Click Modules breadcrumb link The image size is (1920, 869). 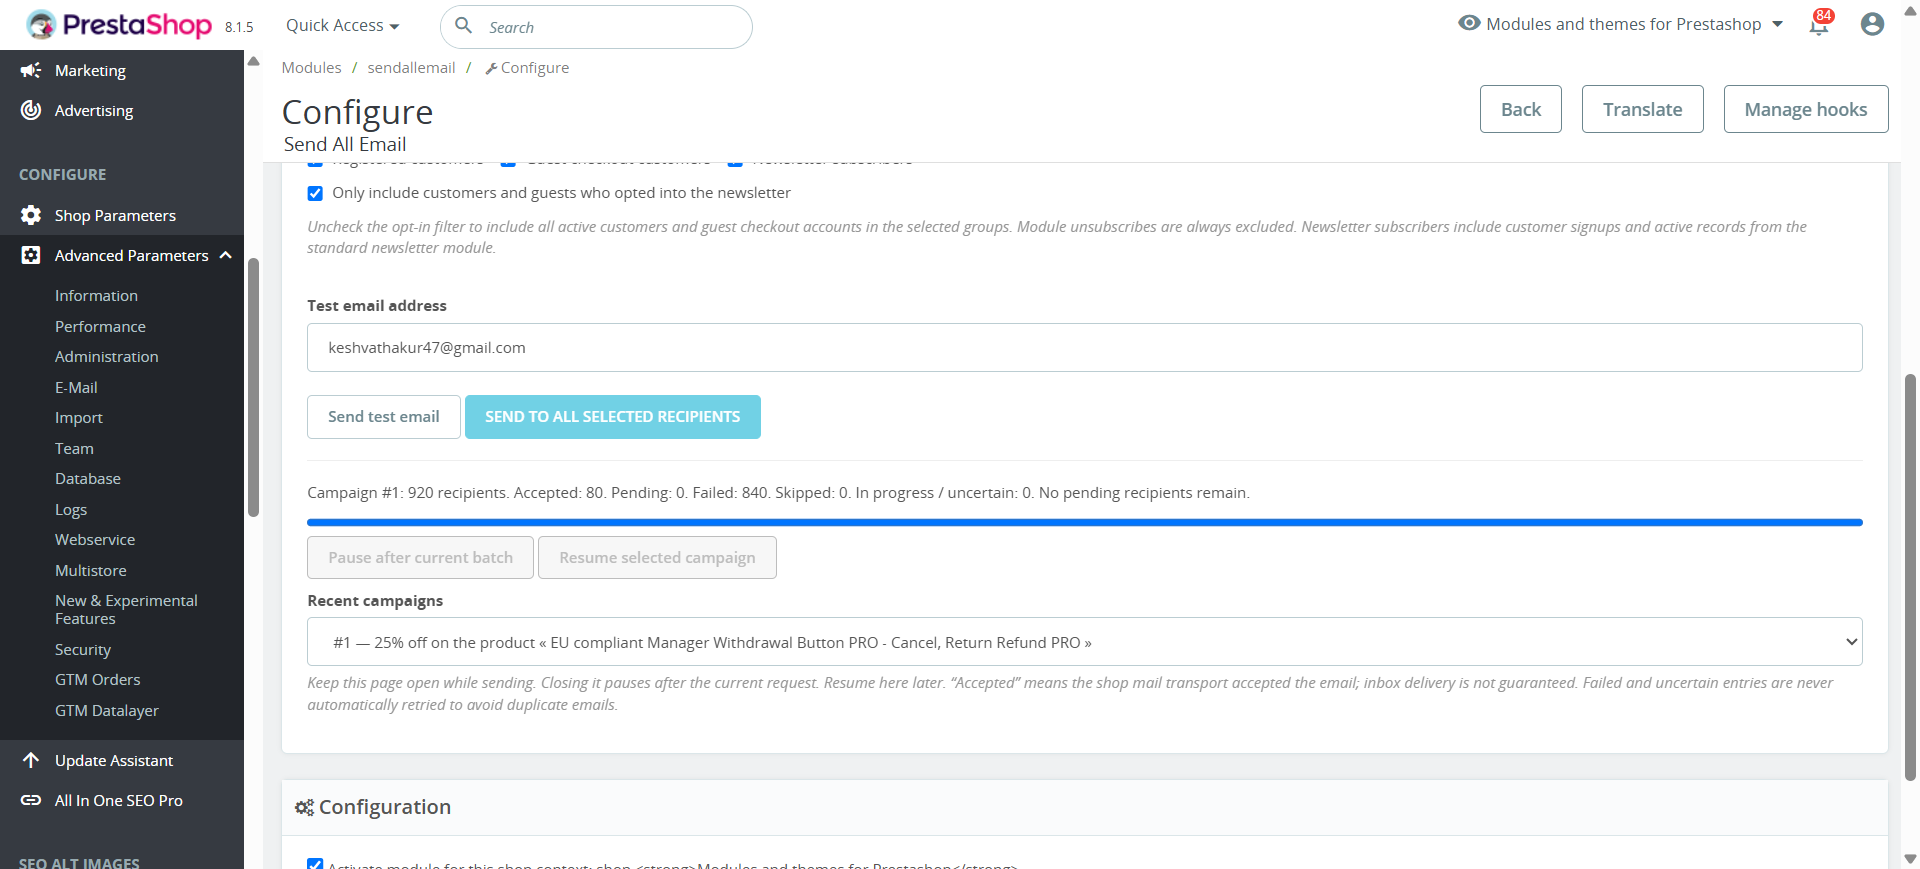(311, 67)
